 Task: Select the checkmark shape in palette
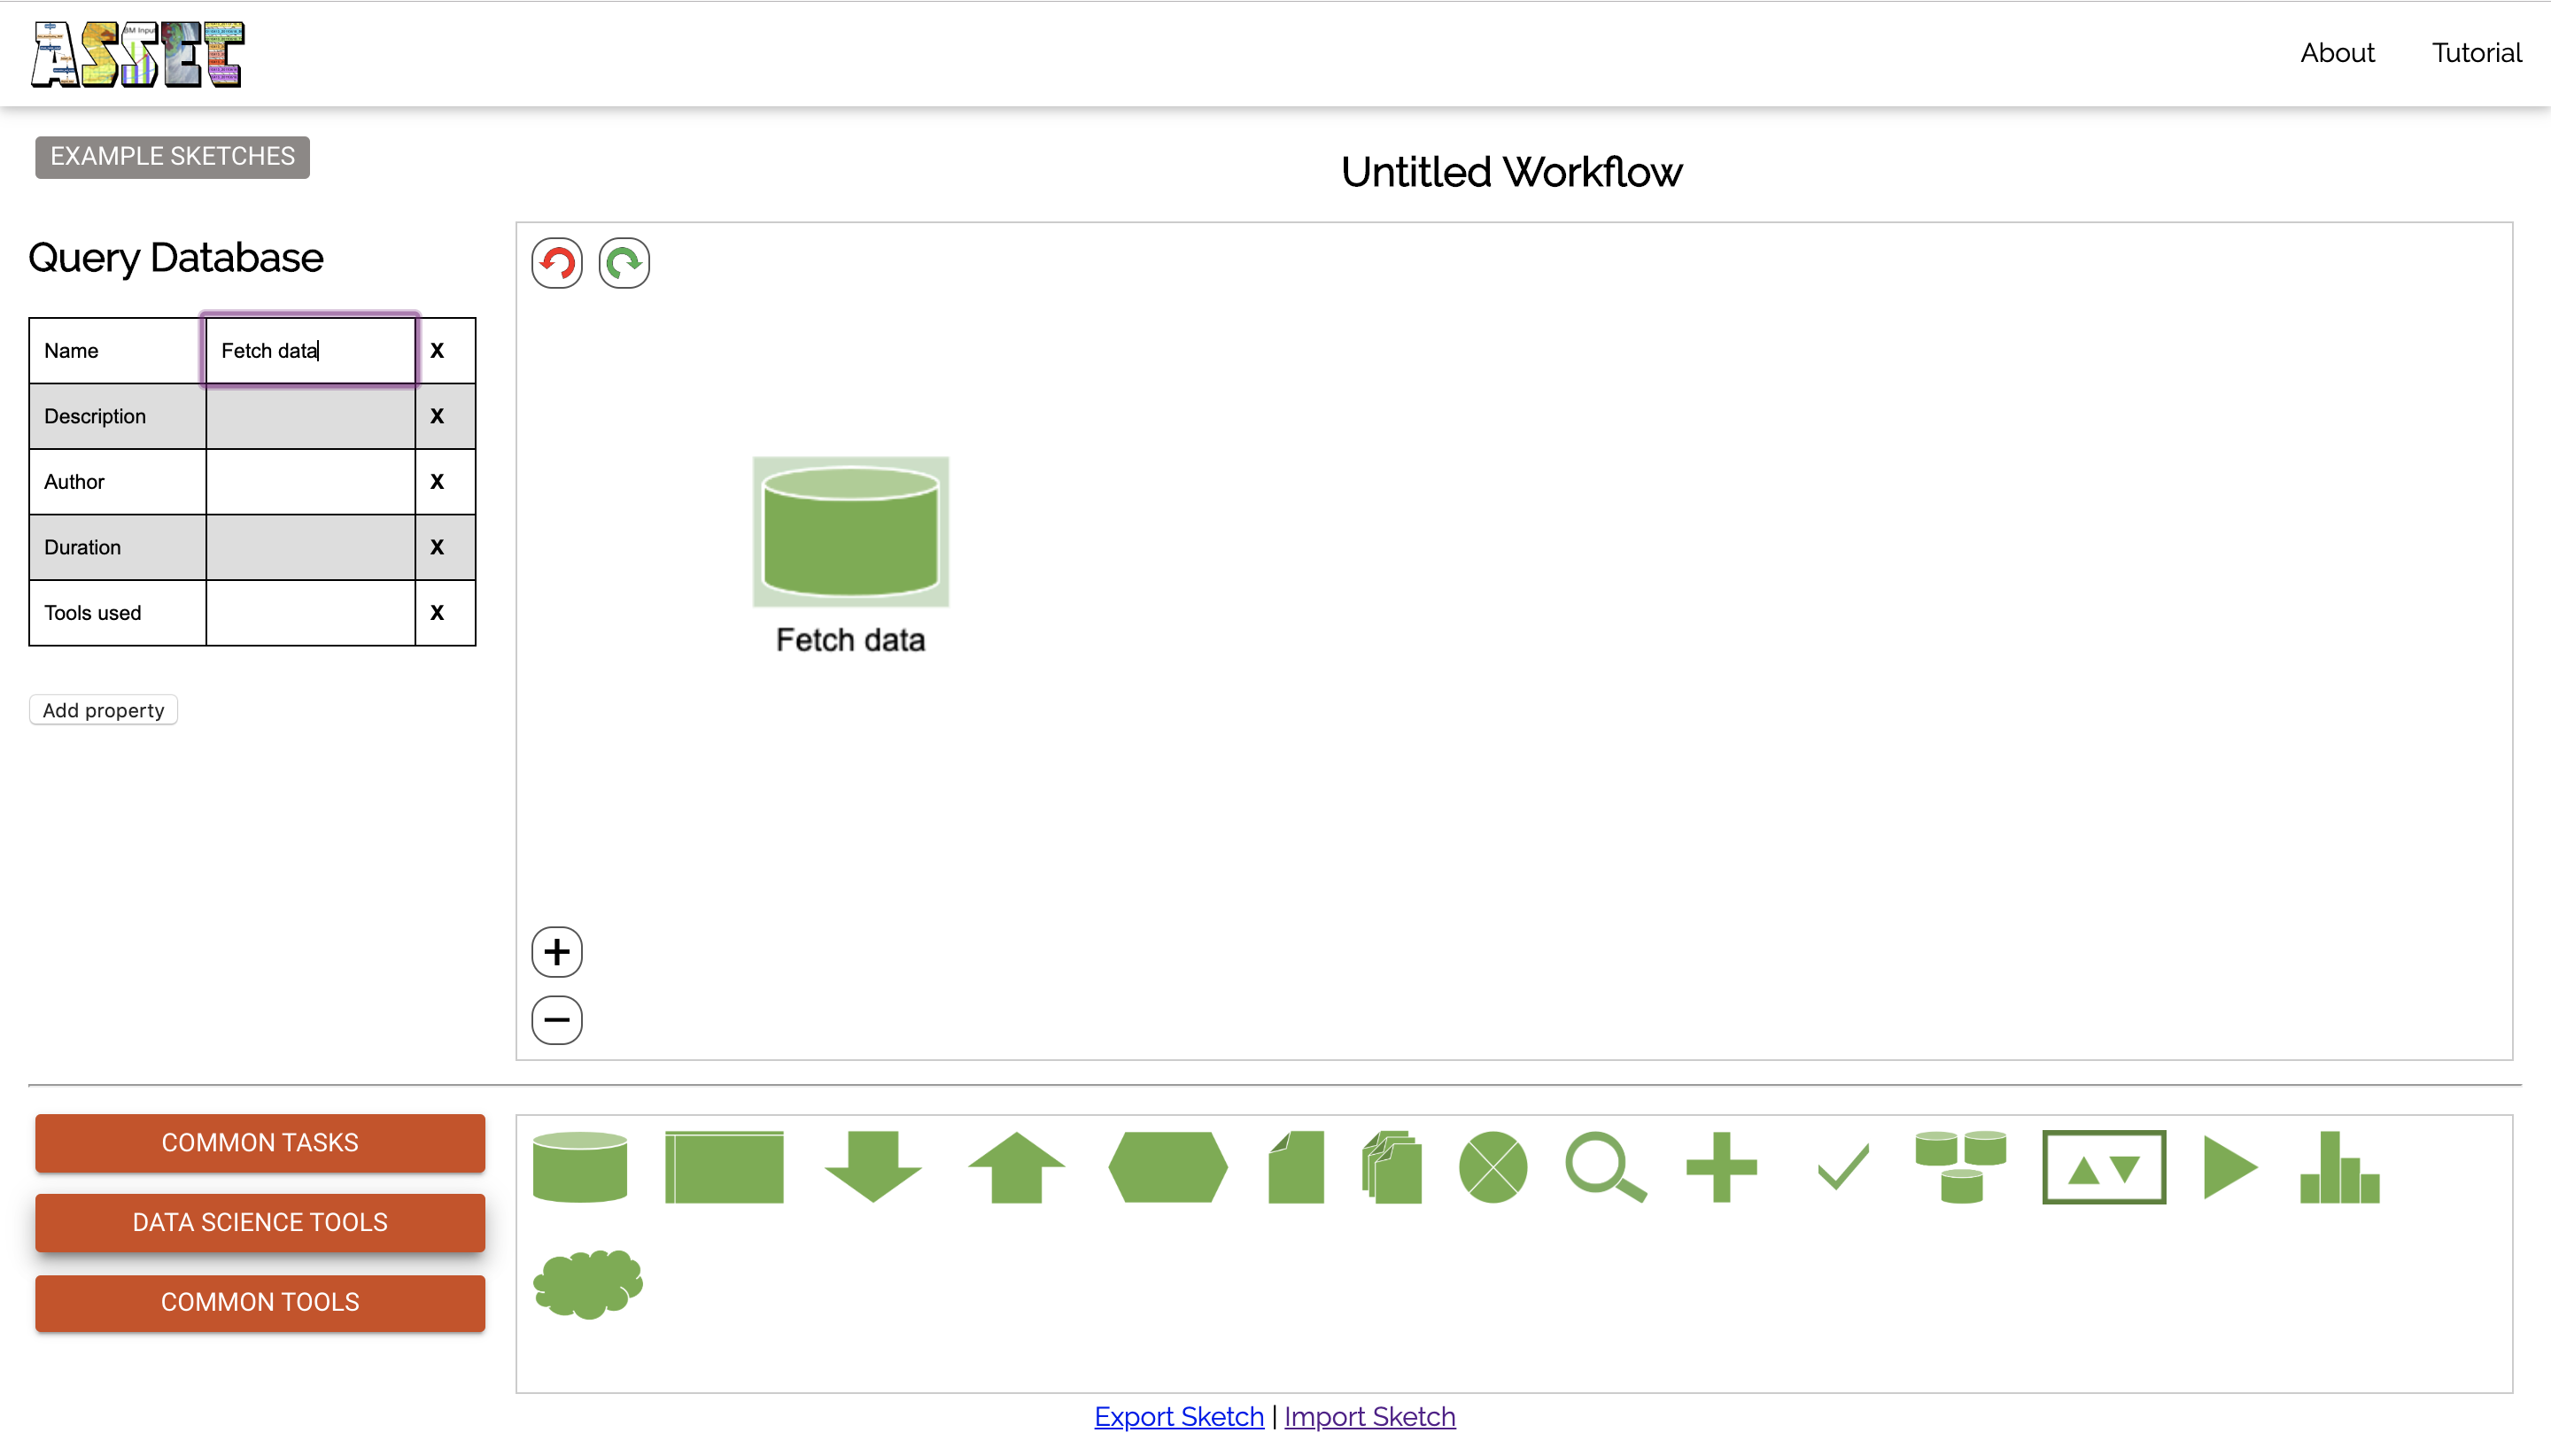click(1842, 1167)
